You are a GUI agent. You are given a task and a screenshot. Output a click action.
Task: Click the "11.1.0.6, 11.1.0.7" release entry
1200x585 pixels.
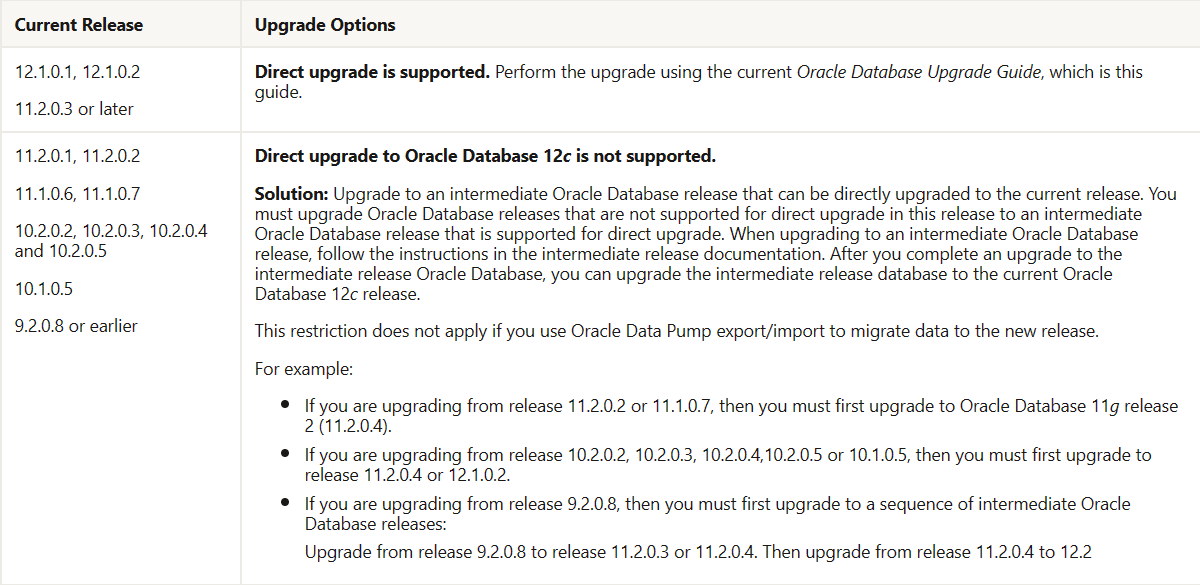(77, 193)
